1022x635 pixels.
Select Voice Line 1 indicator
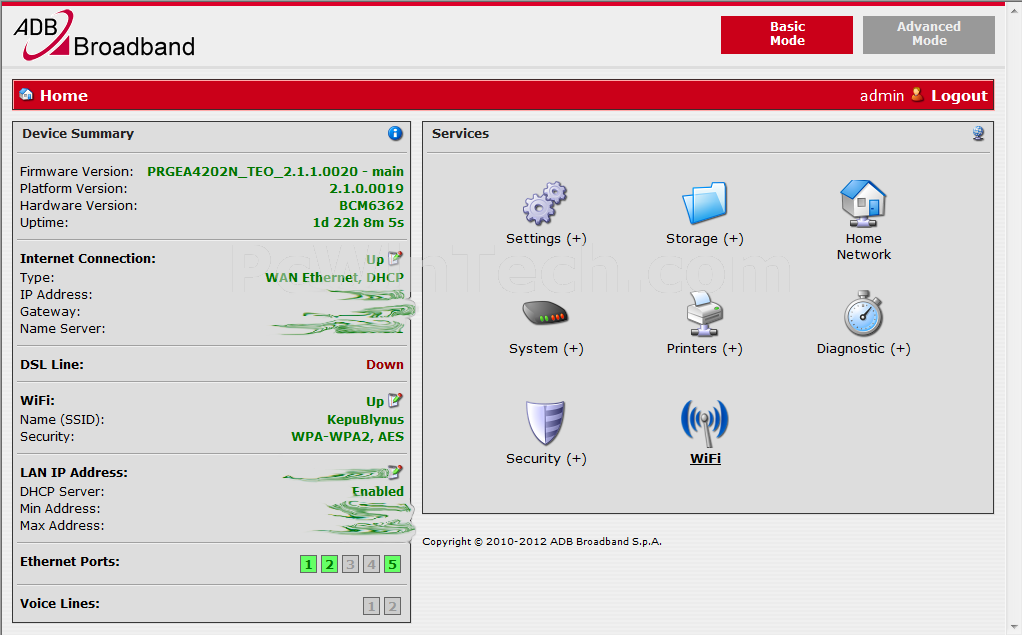pyautogui.click(x=371, y=606)
